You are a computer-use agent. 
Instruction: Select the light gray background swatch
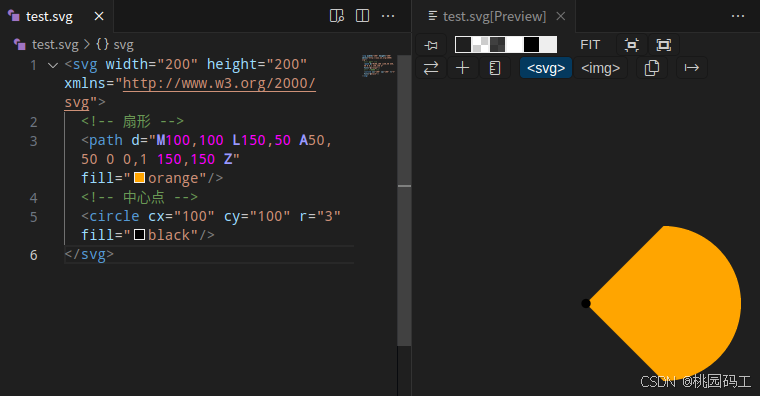click(x=548, y=45)
